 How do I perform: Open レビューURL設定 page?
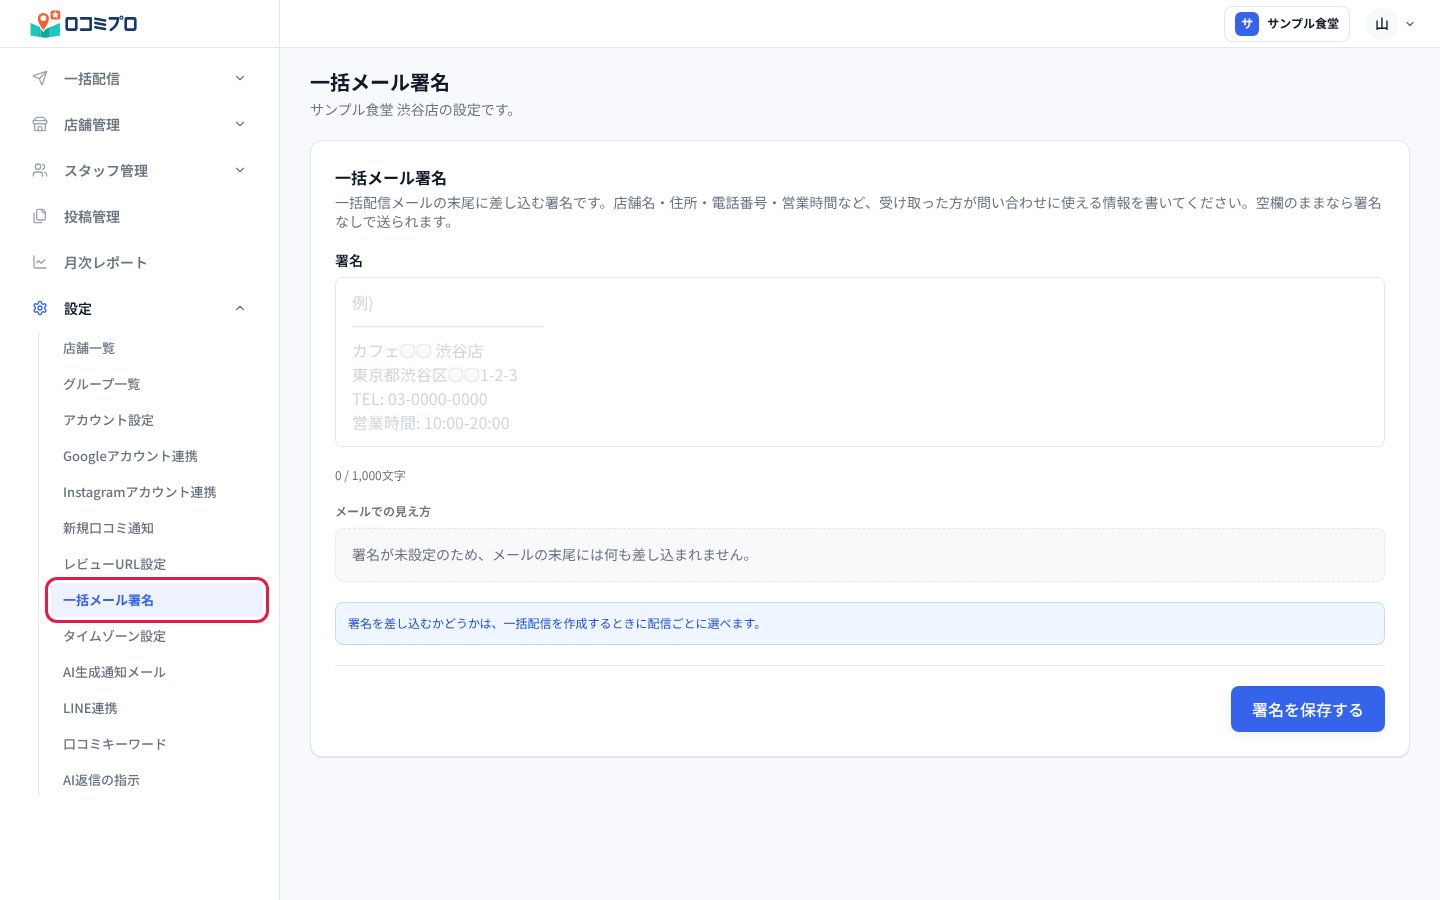pyautogui.click(x=114, y=564)
